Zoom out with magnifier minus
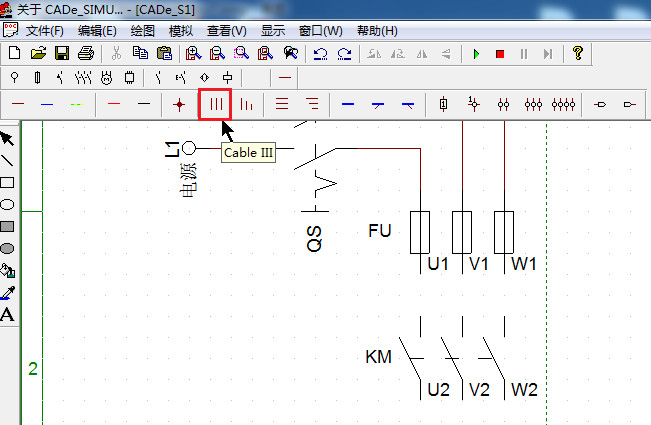Viewport: 651px width, 425px height. [x=217, y=53]
